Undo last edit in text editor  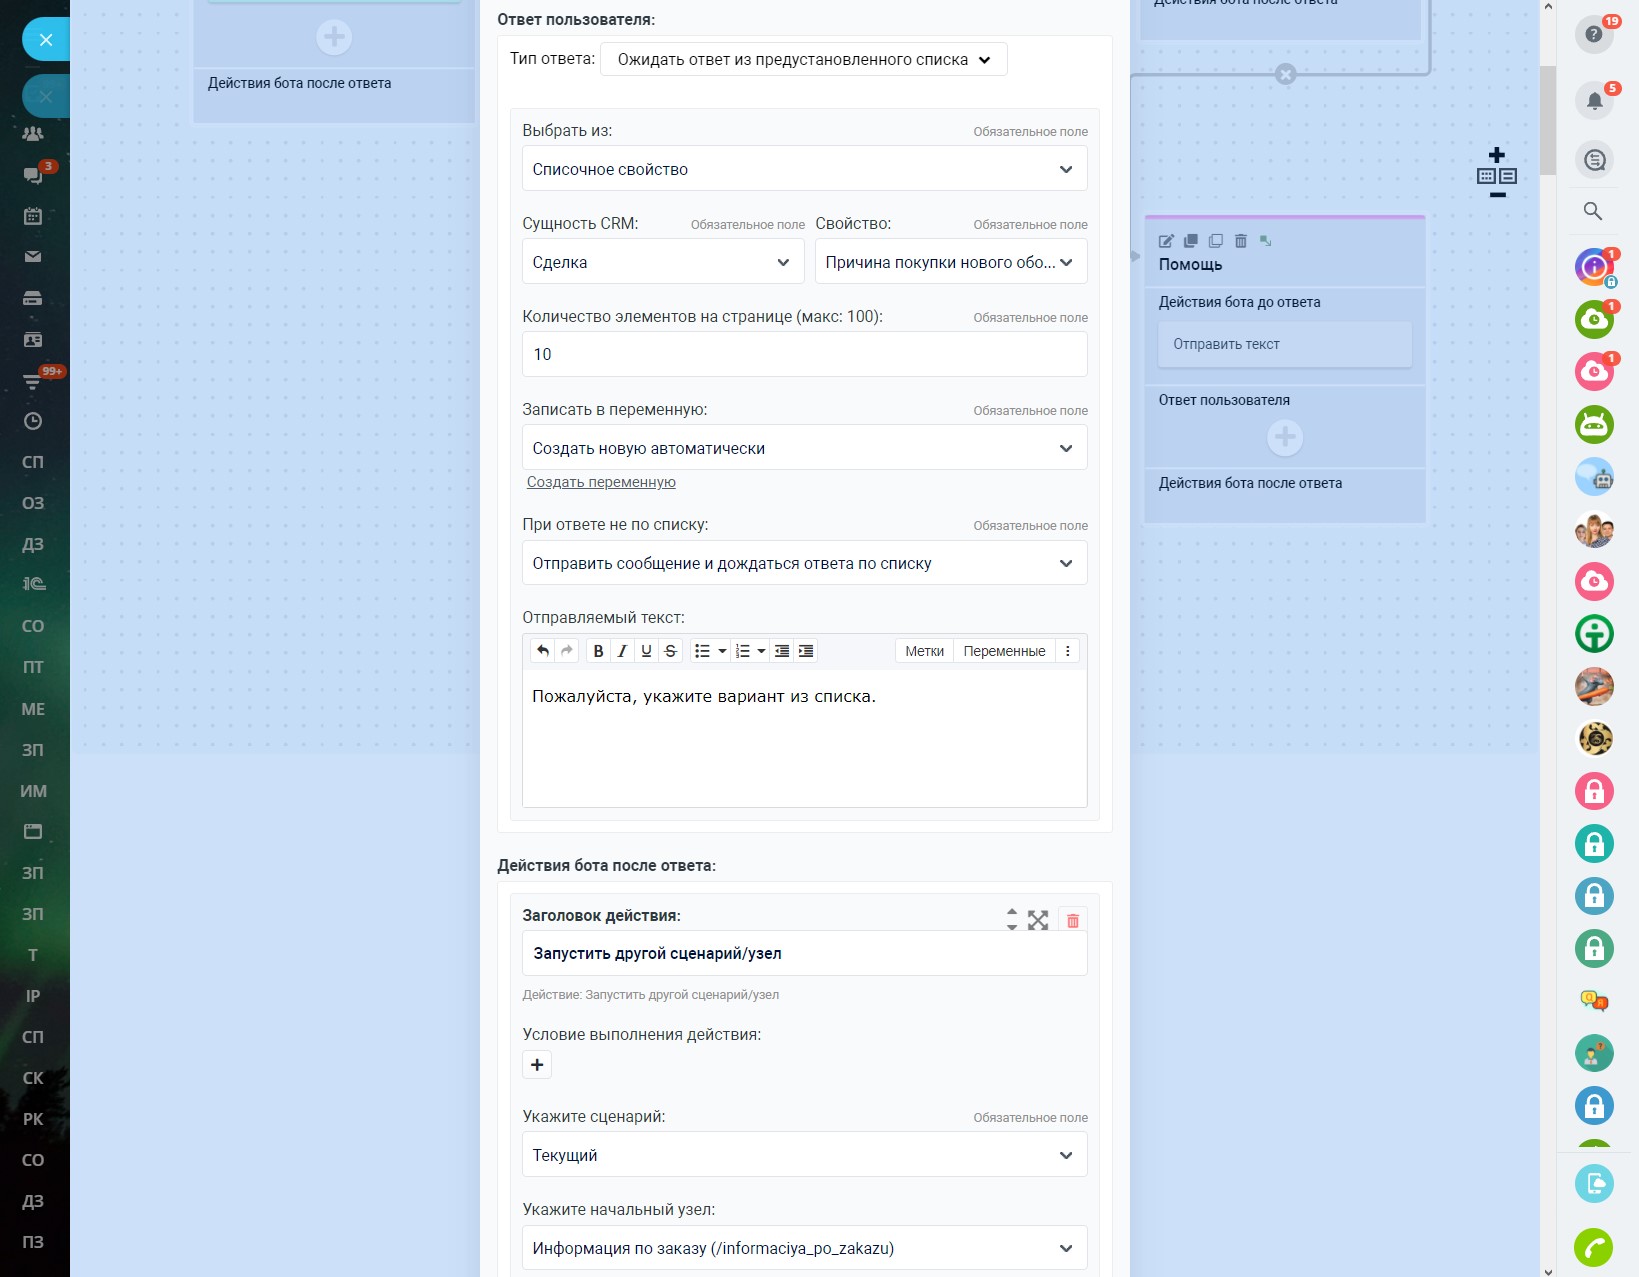[543, 651]
